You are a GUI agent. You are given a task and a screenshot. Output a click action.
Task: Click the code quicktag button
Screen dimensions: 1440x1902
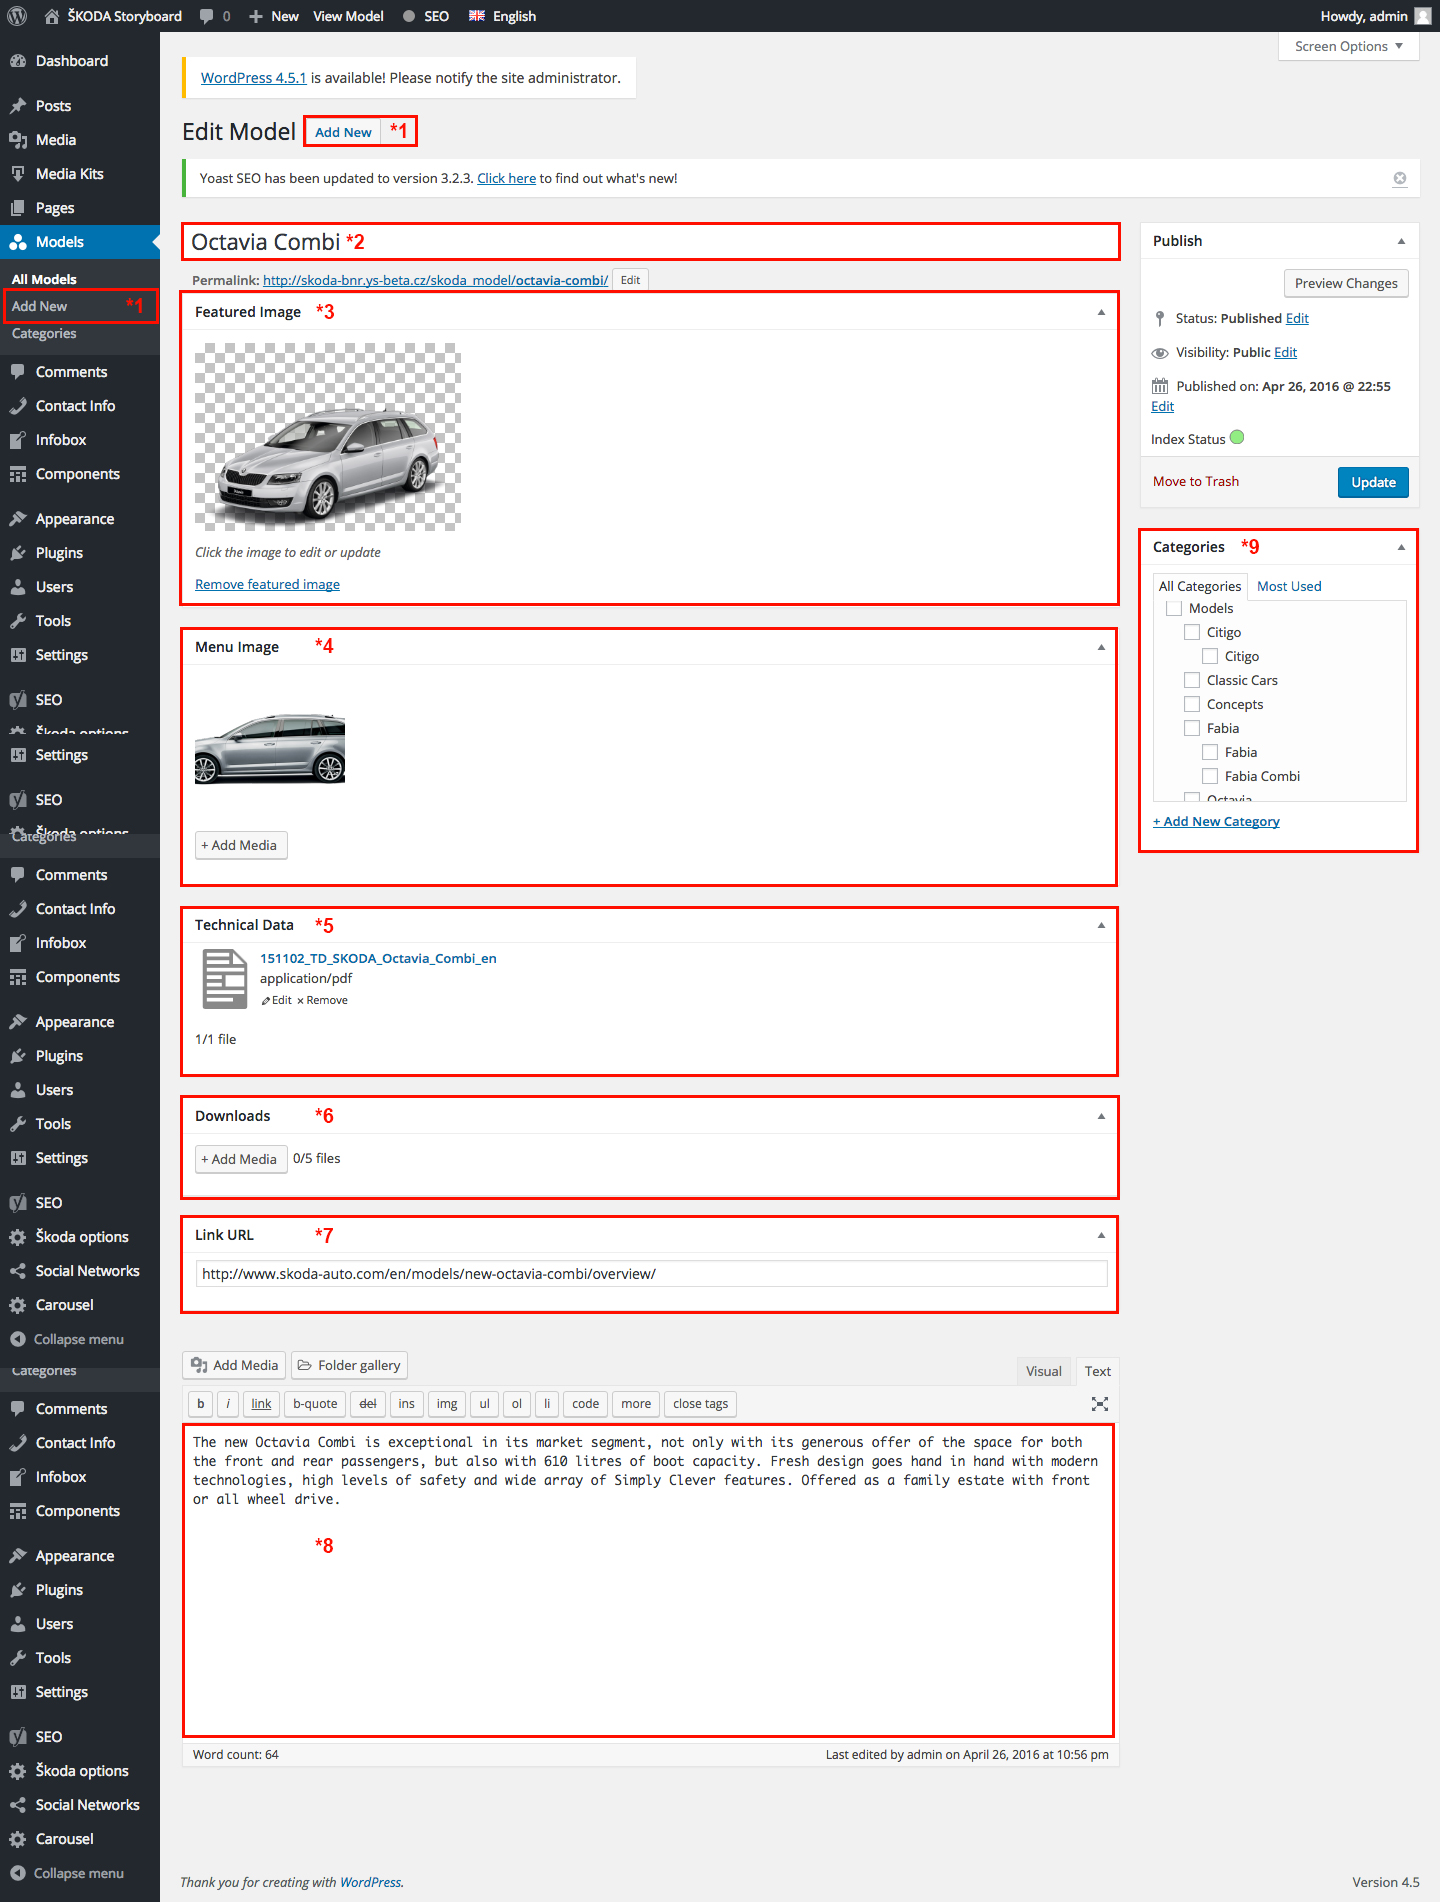coord(586,1404)
